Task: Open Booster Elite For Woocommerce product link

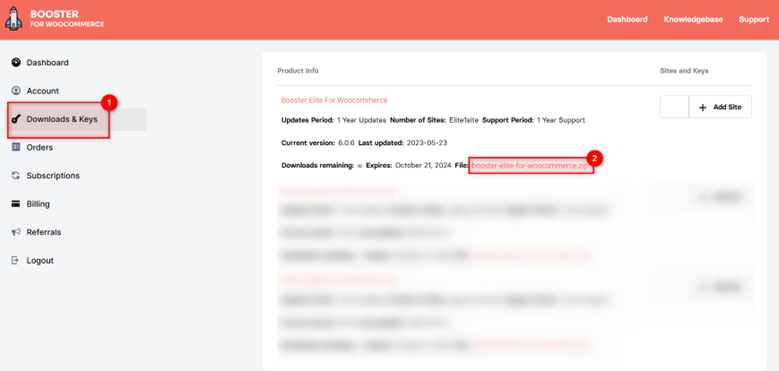Action: pyautogui.click(x=334, y=100)
